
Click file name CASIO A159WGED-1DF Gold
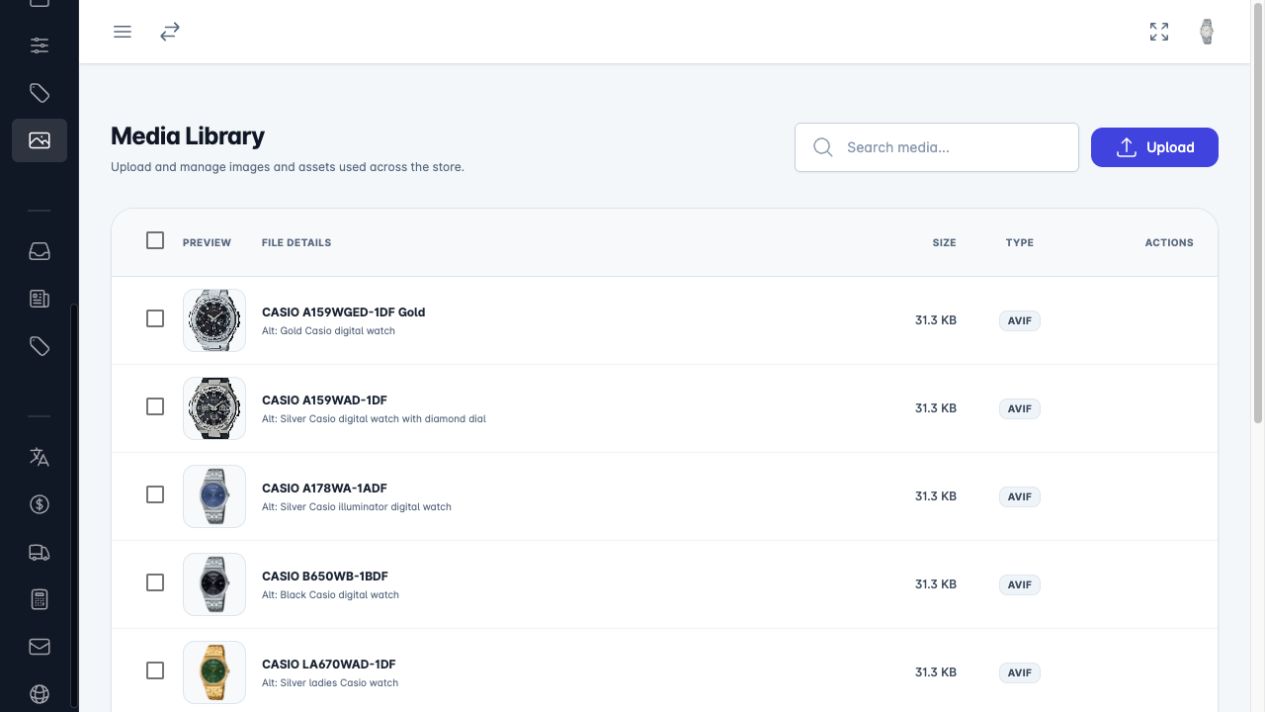pyautogui.click(x=343, y=312)
